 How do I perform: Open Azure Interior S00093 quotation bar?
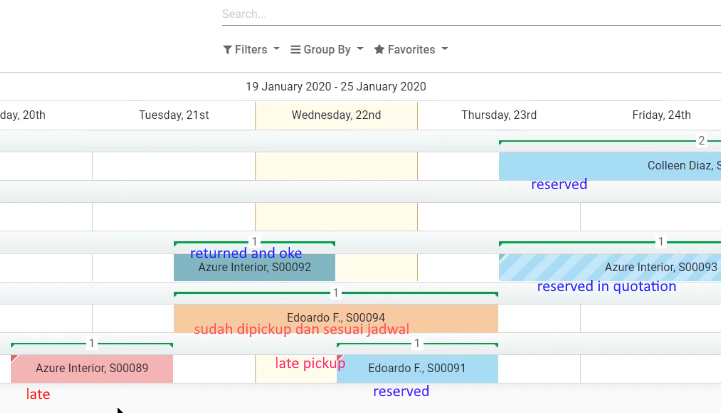coord(610,268)
